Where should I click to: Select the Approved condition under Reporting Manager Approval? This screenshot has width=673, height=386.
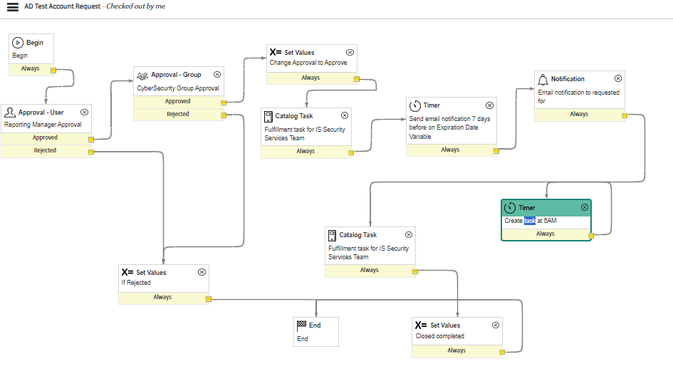click(x=46, y=138)
